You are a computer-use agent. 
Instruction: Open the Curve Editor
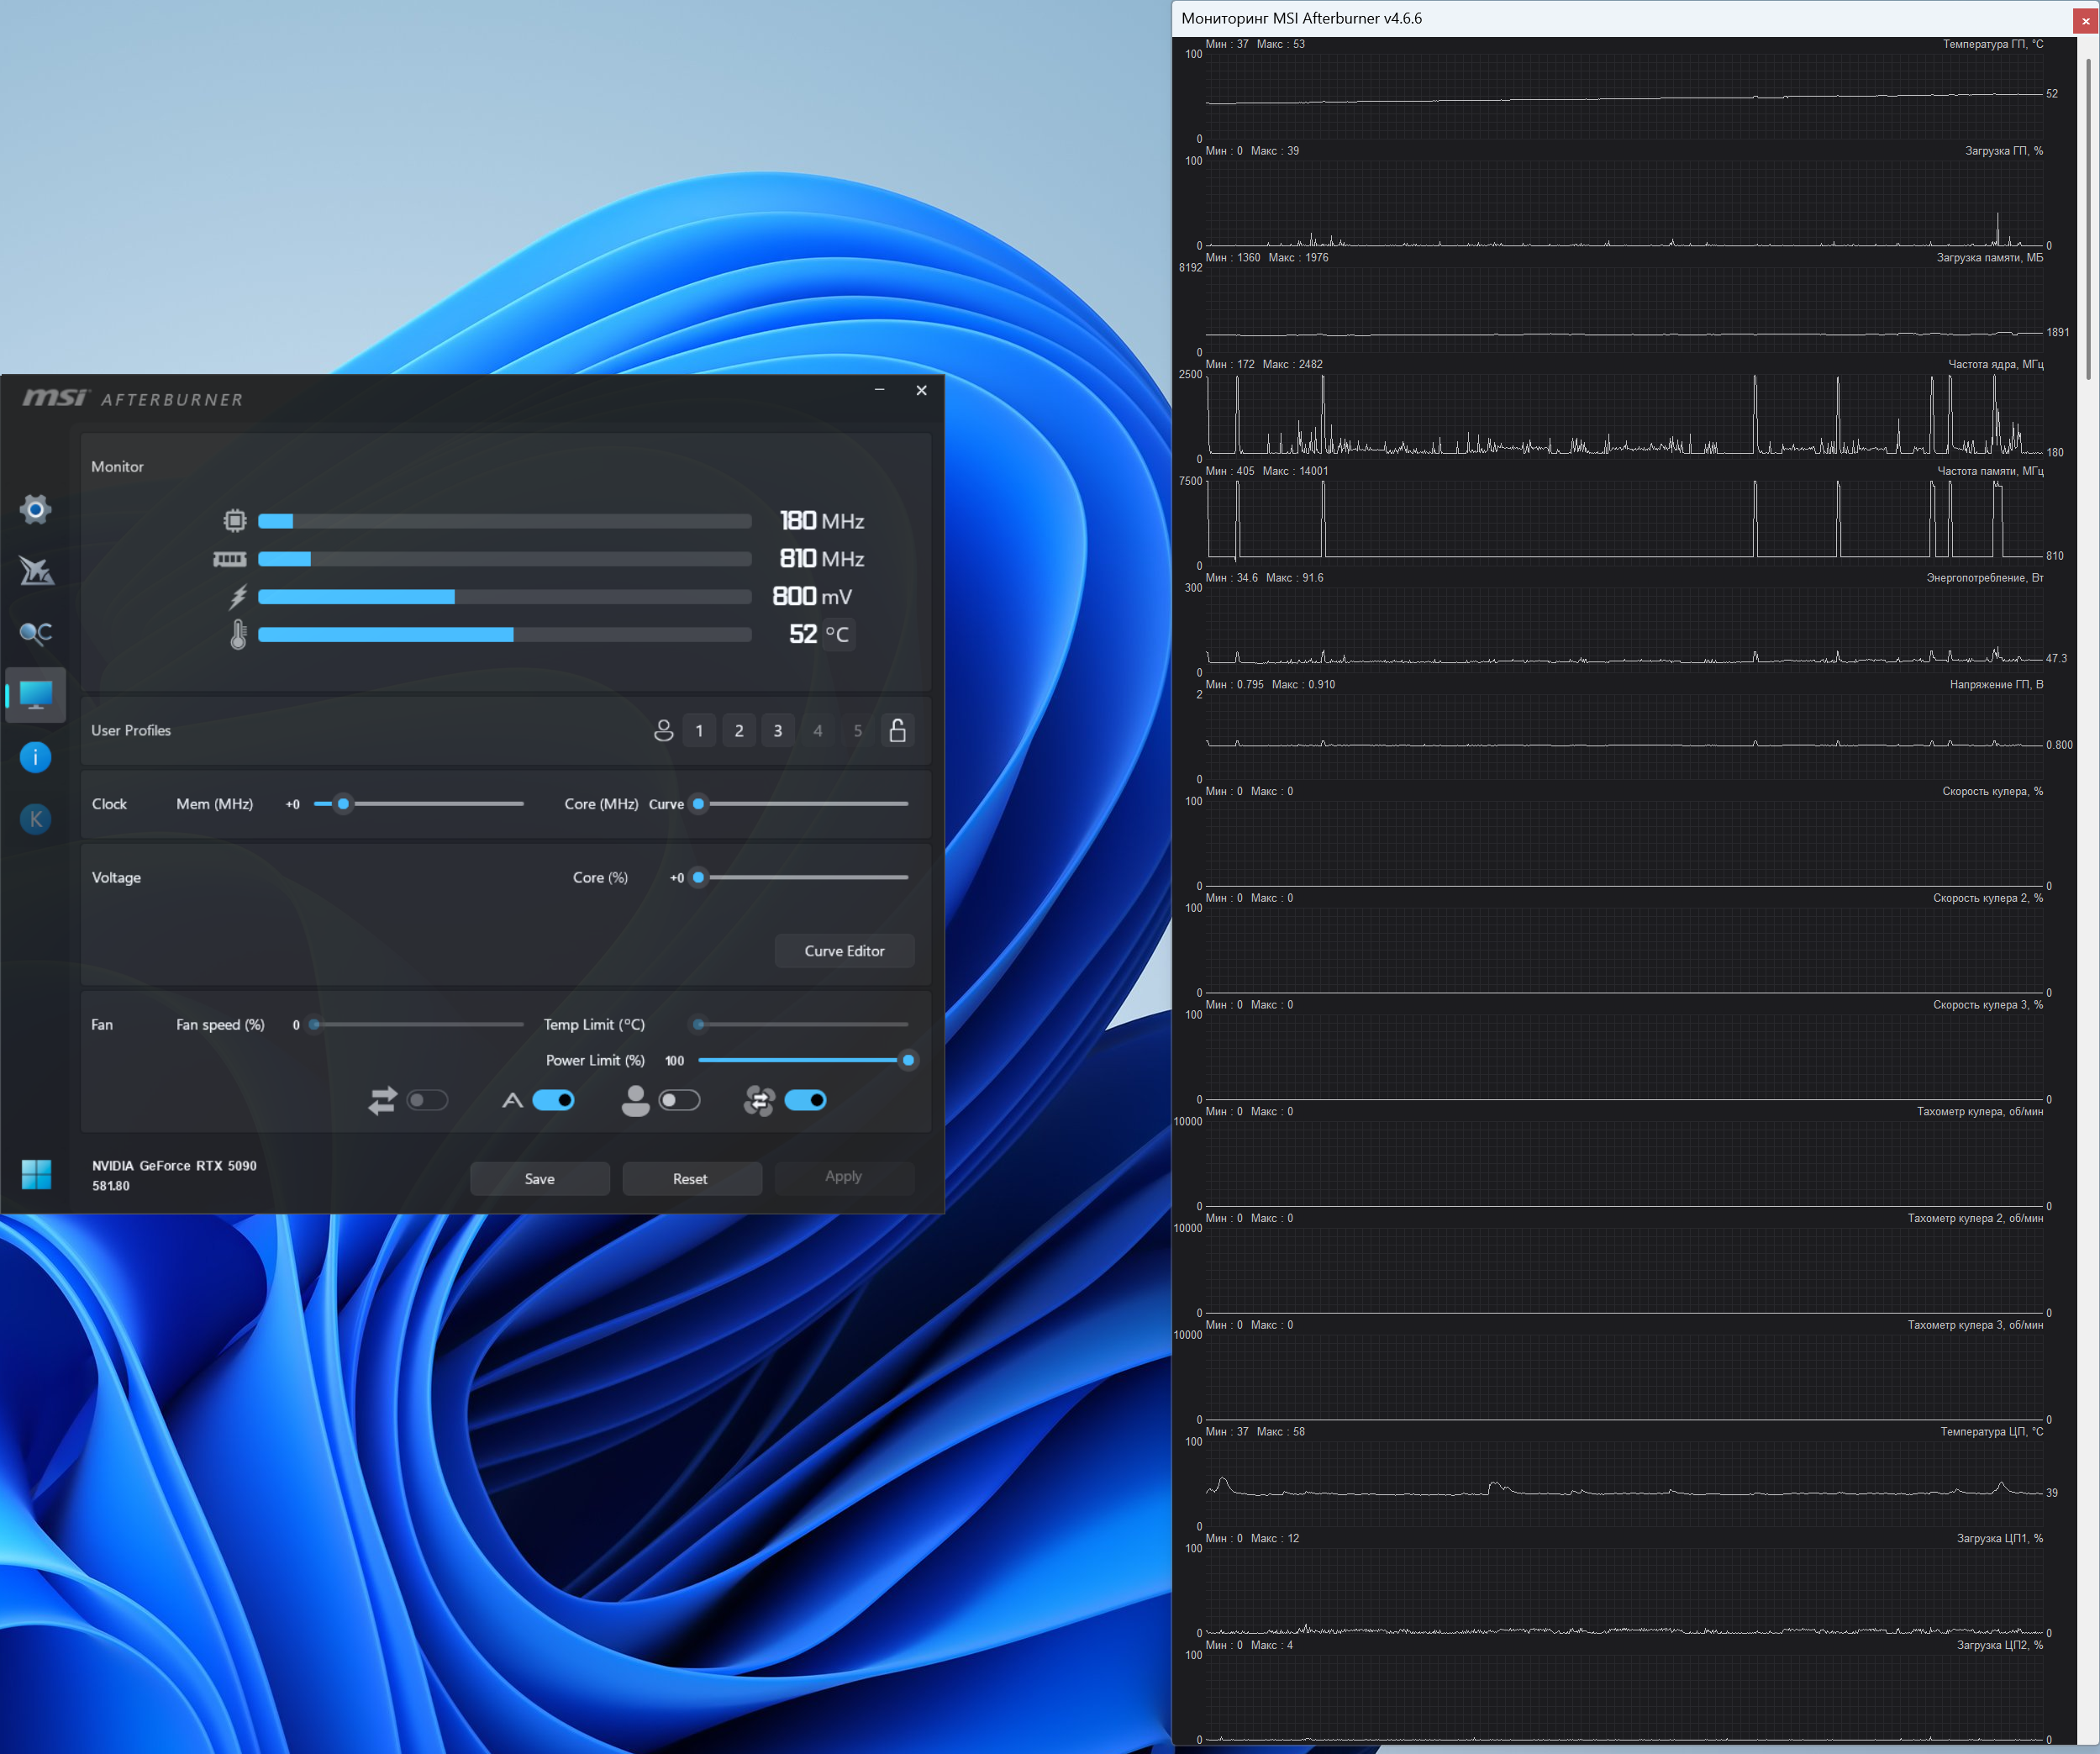844,951
